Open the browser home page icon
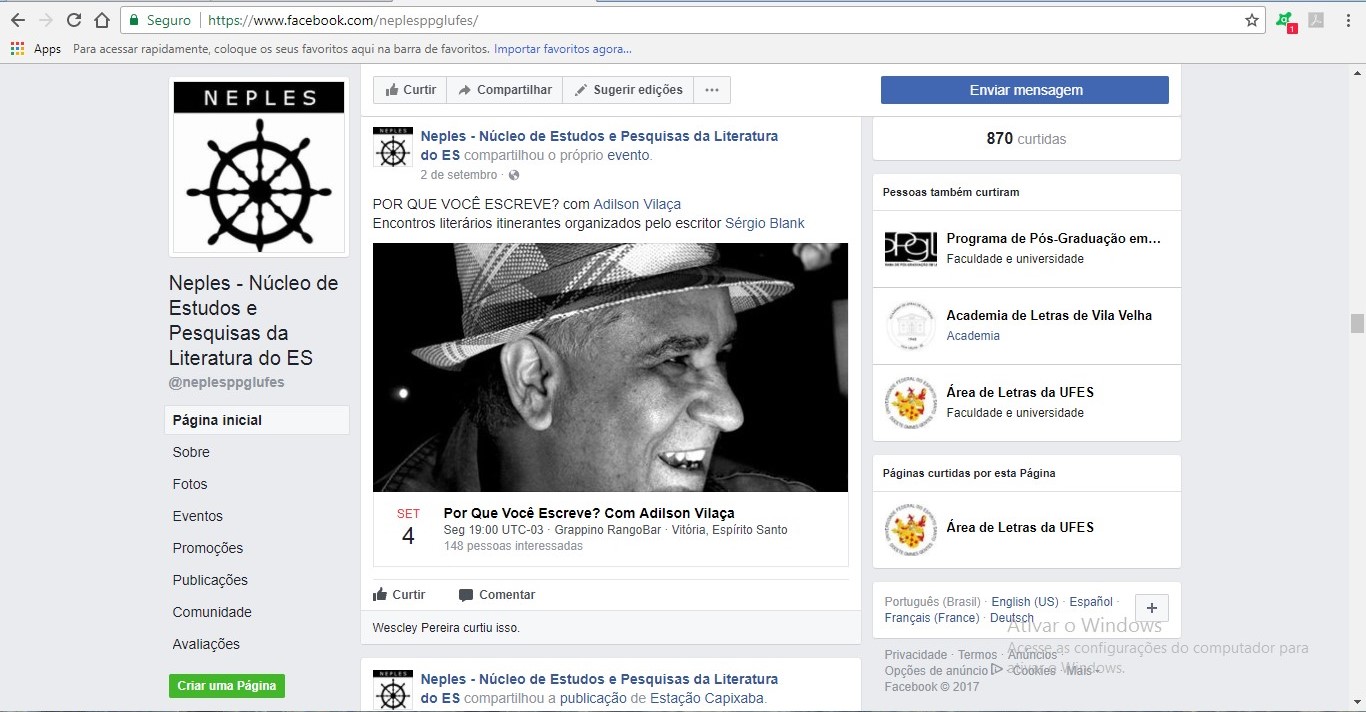Screen dimensions: 1366x712 [102, 20]
